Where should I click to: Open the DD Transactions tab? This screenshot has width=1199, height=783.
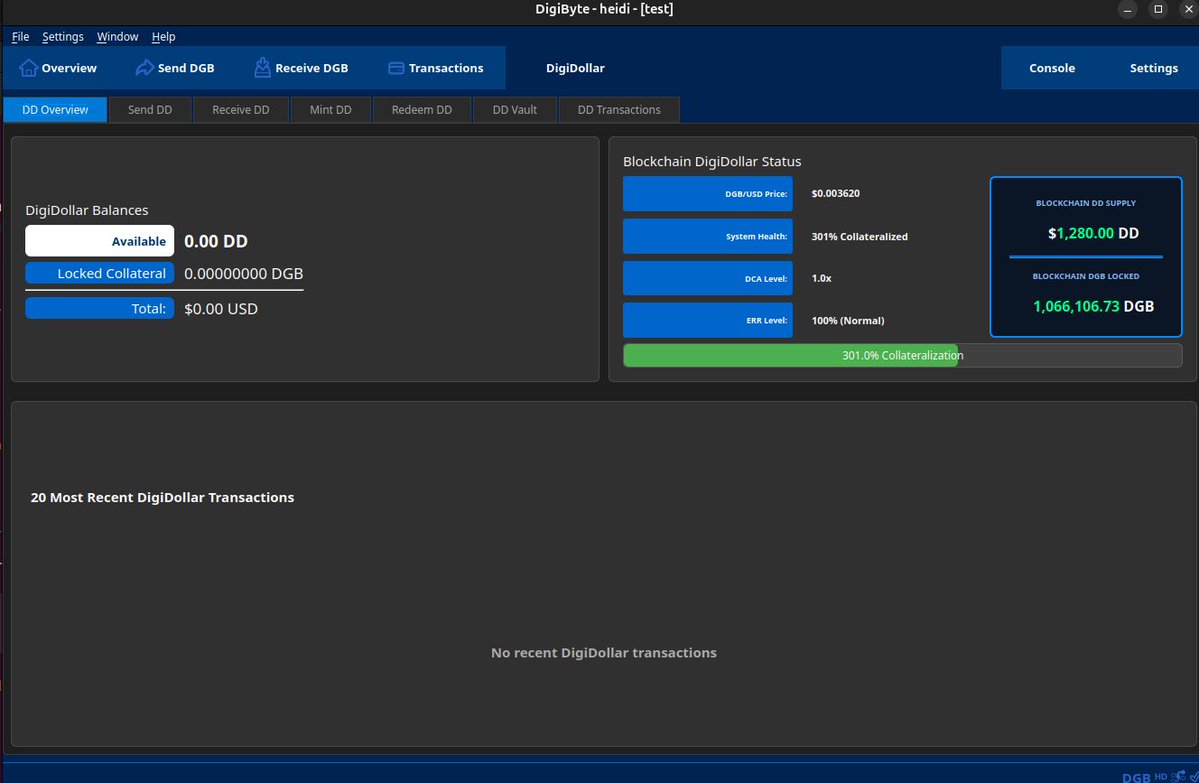[619, 109]
